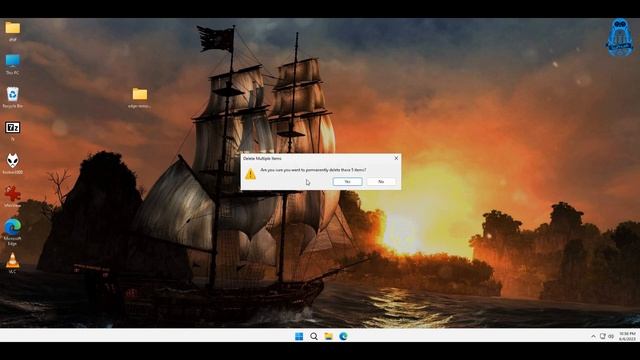
Task: Select the VLC cone desktop shortcut
Action: (13, 263)
